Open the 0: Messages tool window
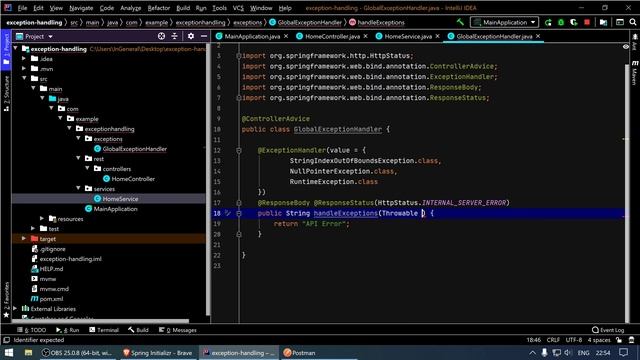Image resolution: width=640 pixels, height=360 pixels. [x=178, y=330]
